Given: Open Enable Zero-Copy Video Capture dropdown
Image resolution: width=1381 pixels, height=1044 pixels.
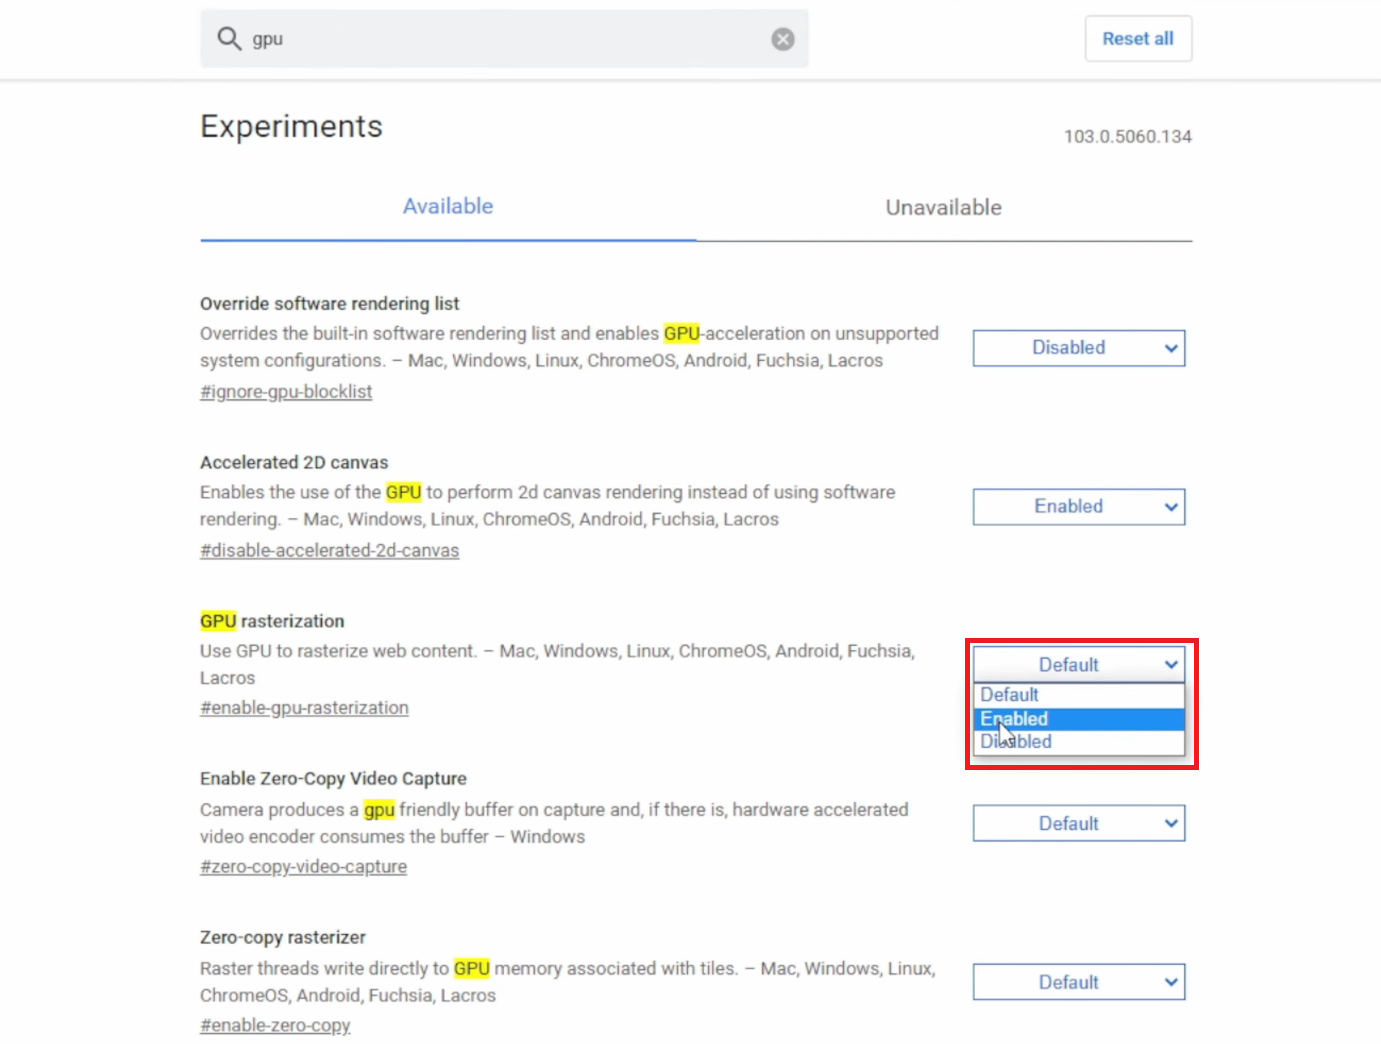Looking at the screenshot, I should (1078, 824).
